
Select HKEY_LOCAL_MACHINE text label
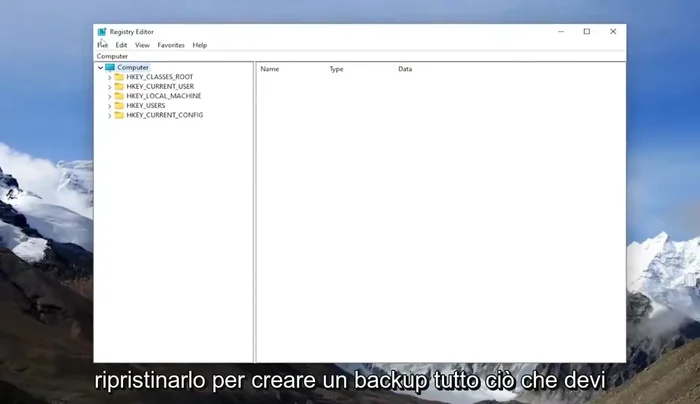point(164,96)
